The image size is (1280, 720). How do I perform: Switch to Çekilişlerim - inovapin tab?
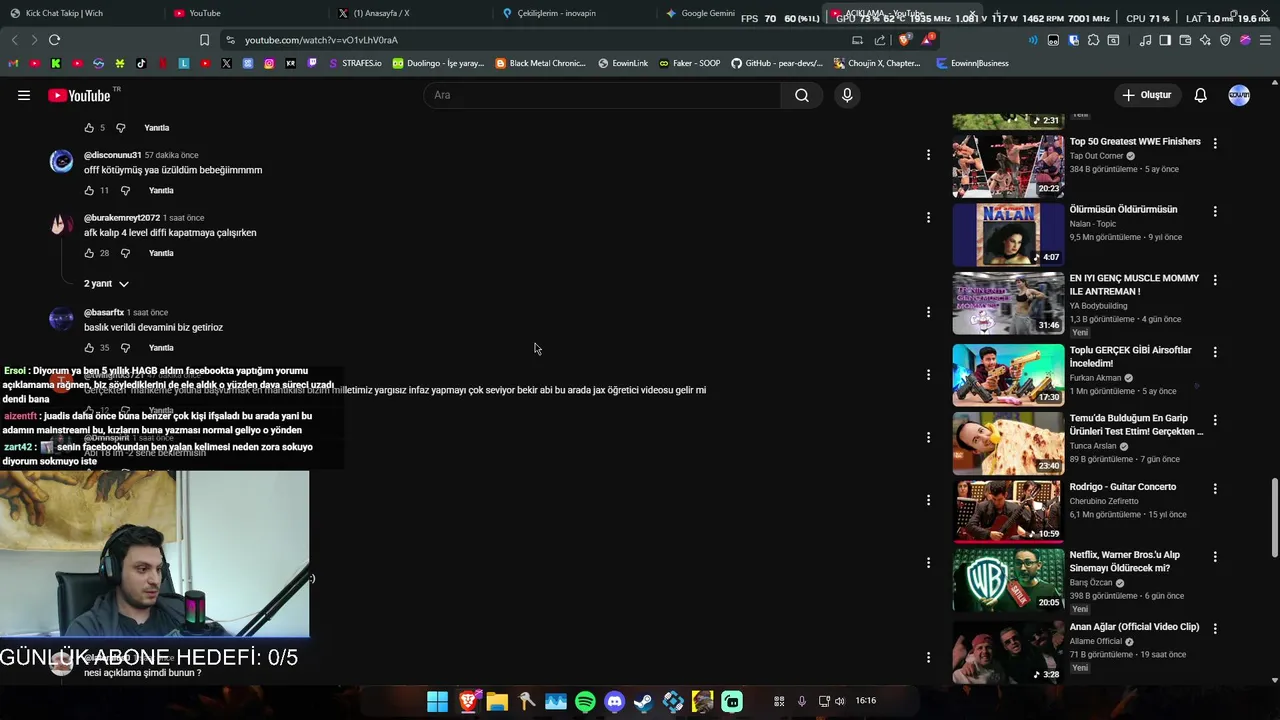(x=575, y=13)
